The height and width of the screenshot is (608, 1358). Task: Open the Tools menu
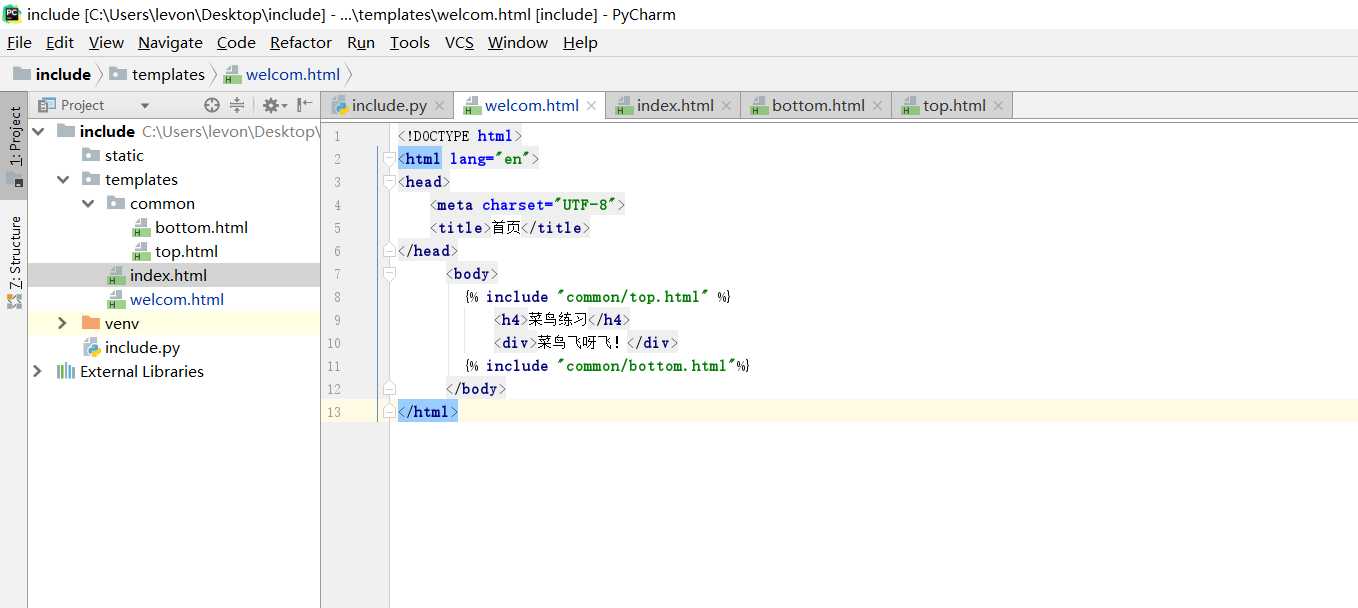(x=409, y=42)
